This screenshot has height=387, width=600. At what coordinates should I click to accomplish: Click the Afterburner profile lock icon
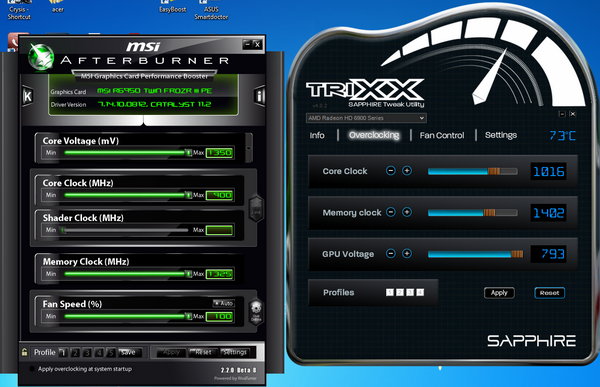pyautogui.click(x=24, y=352)
